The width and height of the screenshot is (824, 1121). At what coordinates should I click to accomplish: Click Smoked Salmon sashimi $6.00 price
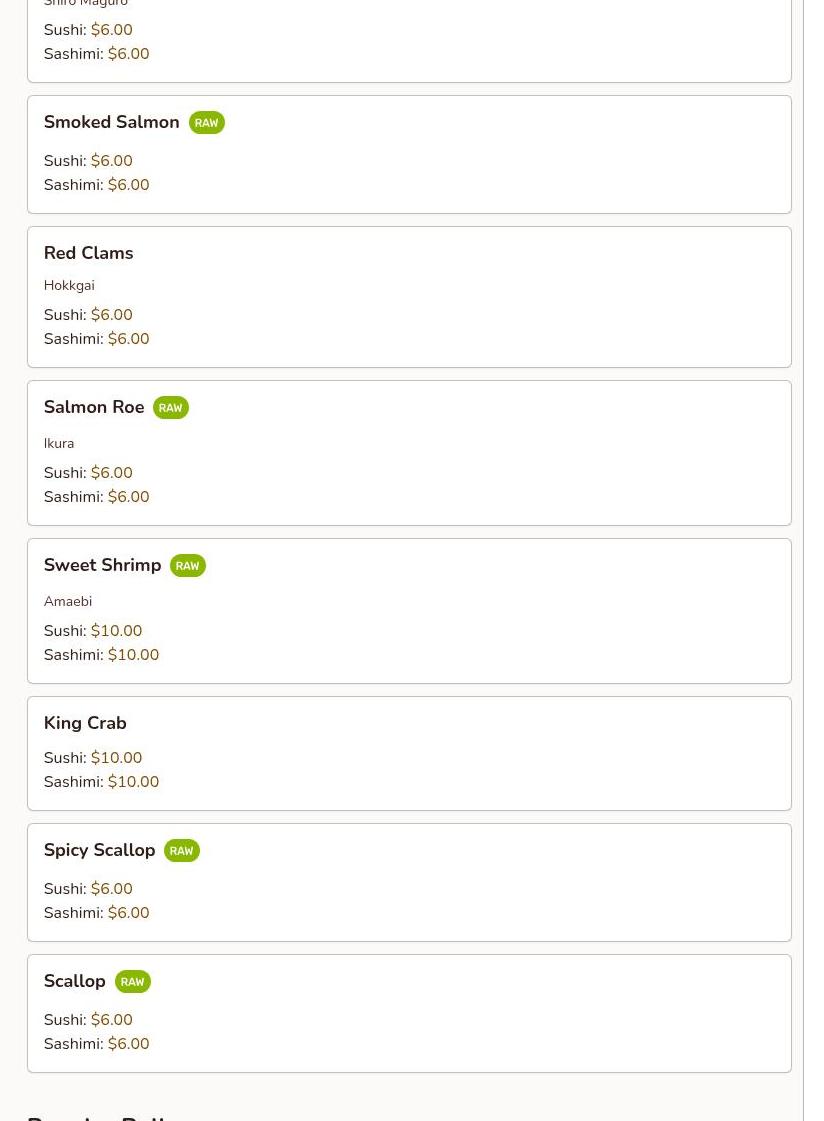tap(128, 185)
